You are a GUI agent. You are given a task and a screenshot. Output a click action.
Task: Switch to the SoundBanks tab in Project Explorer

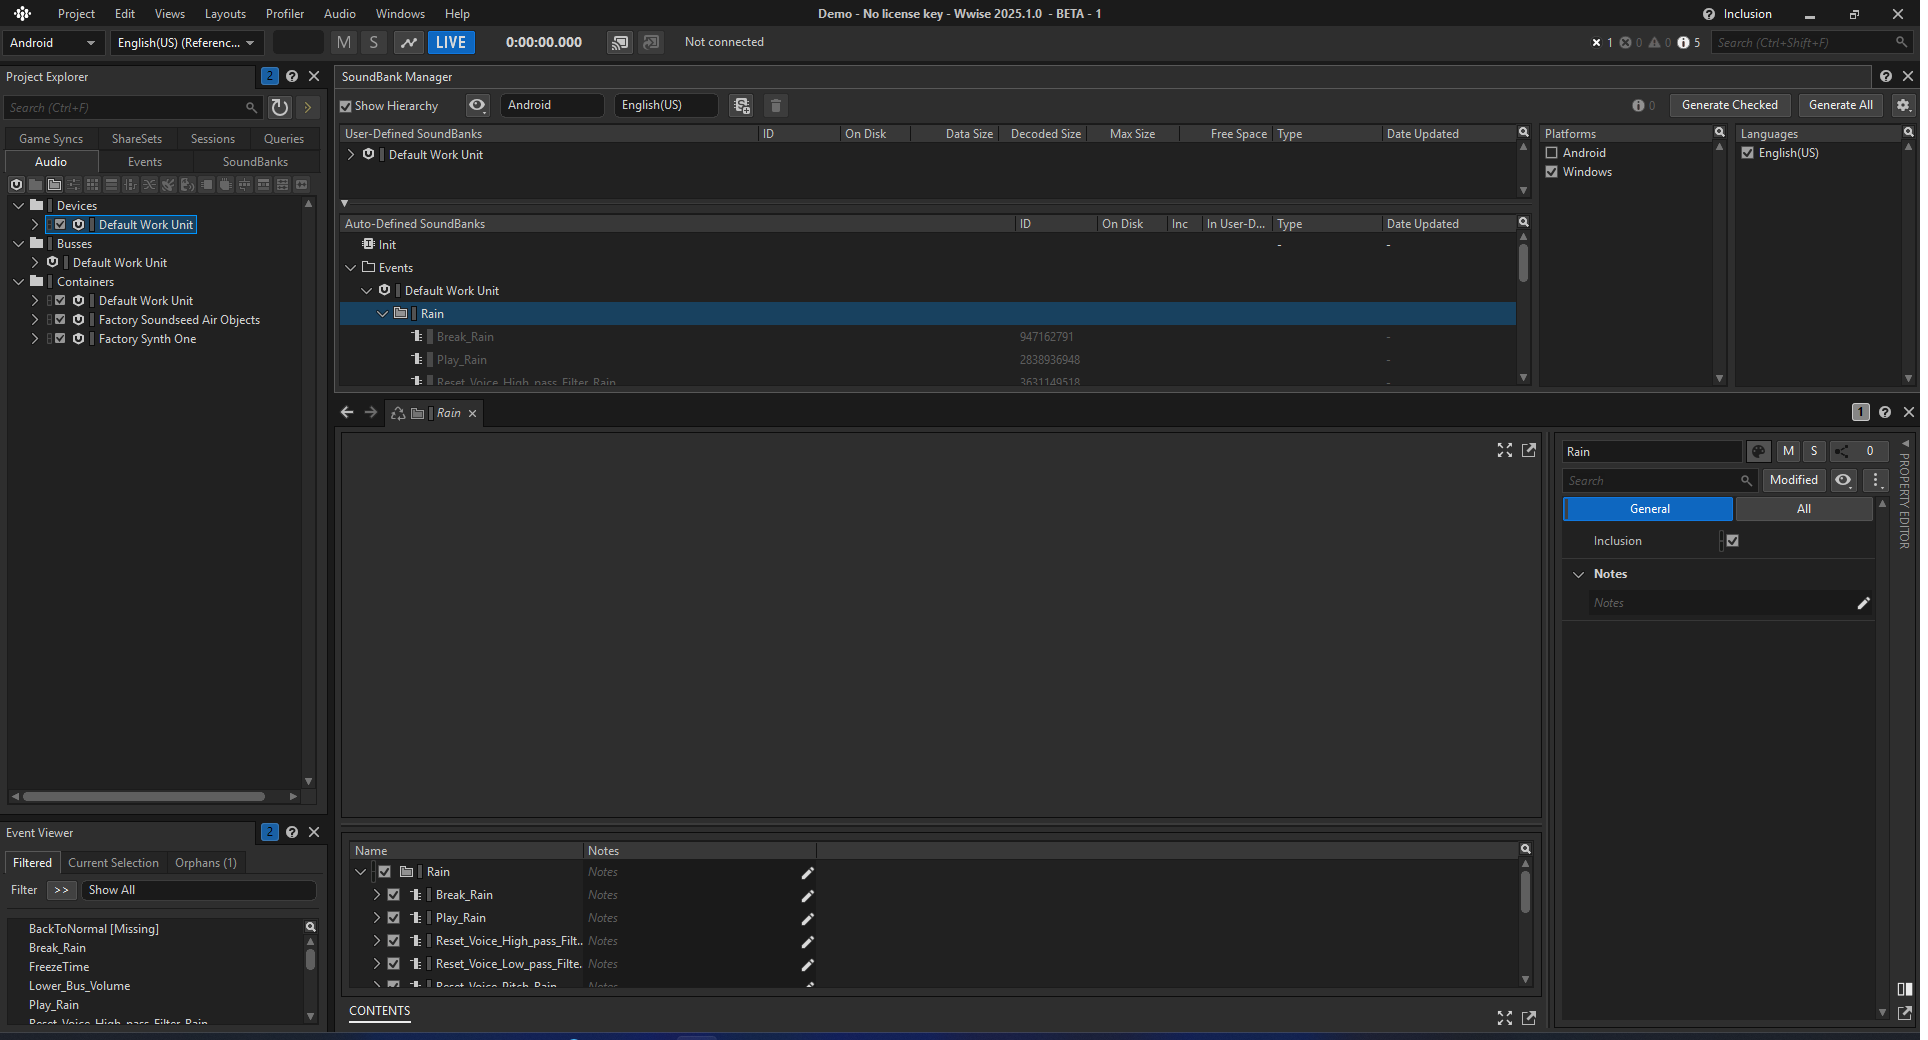coord(255,162)
